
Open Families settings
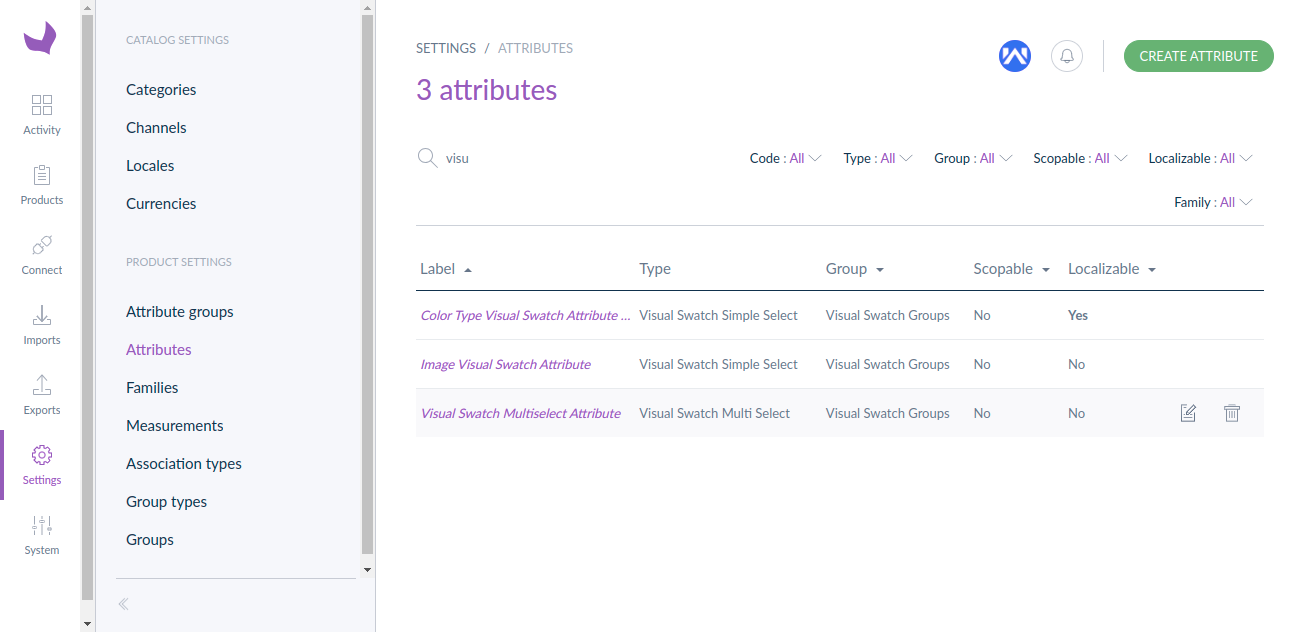[152, 388]
